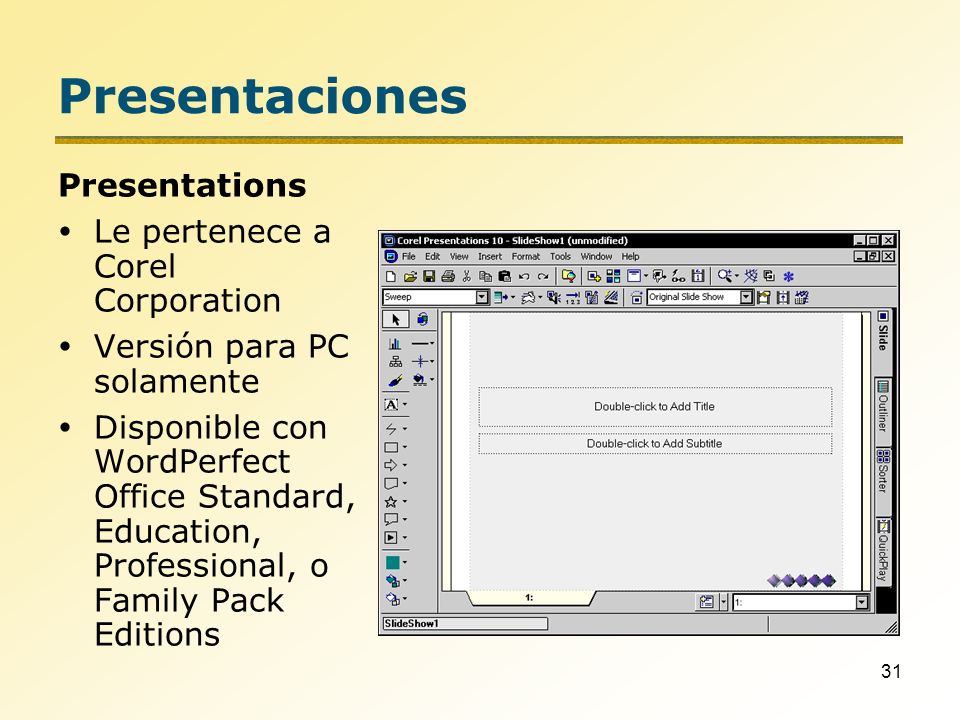Click the New document icon
Viewport: 960px width, 720px height.
[391, 276]
